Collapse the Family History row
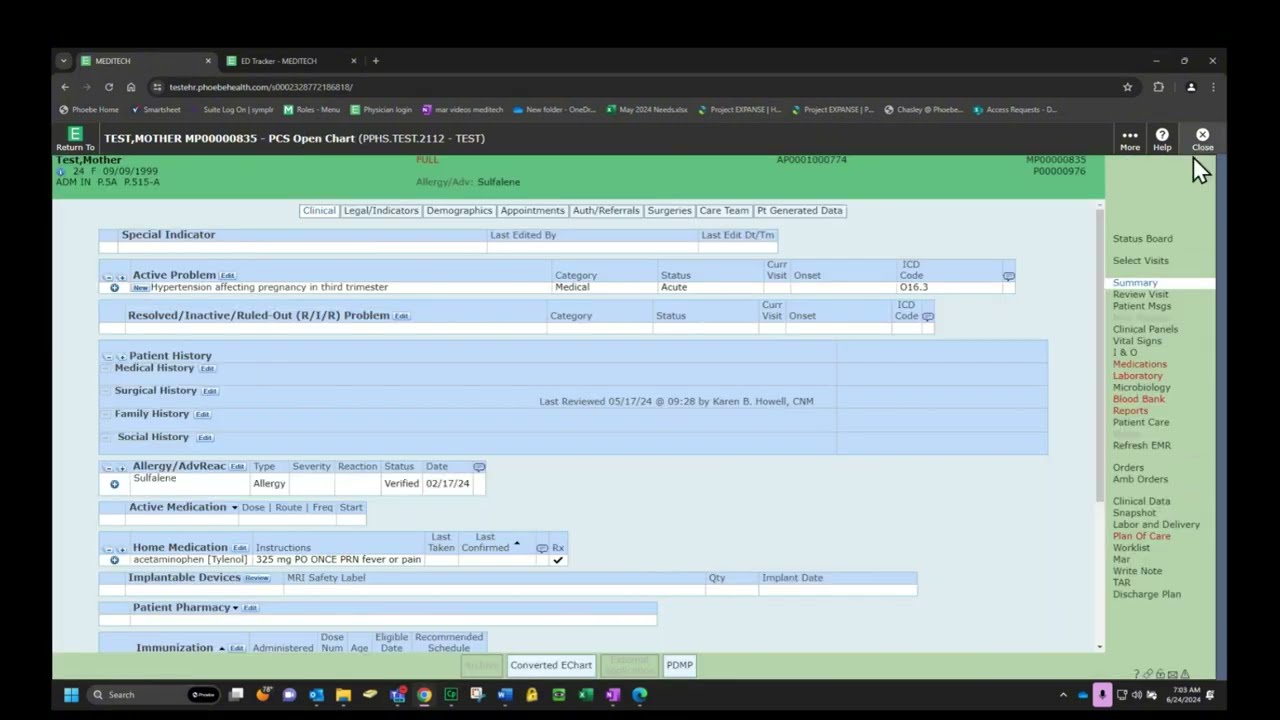This screenshot has height=720, width=1280. click(x=107, y=415)
